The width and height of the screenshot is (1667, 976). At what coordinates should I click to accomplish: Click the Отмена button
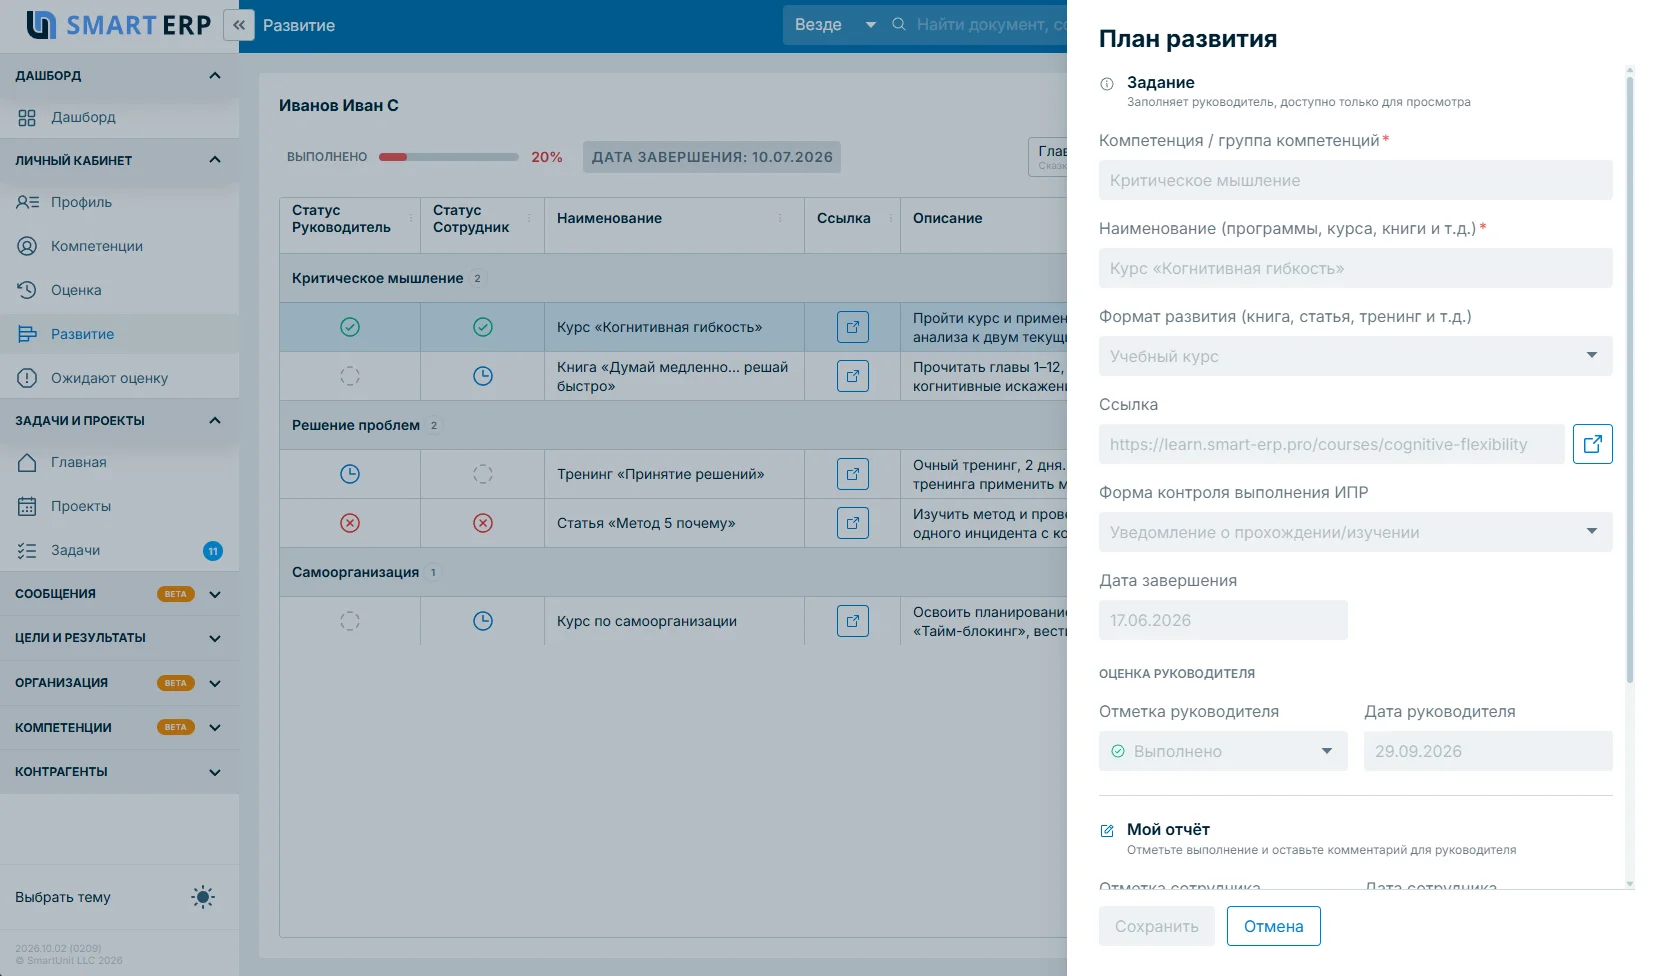pos(1274,926)
